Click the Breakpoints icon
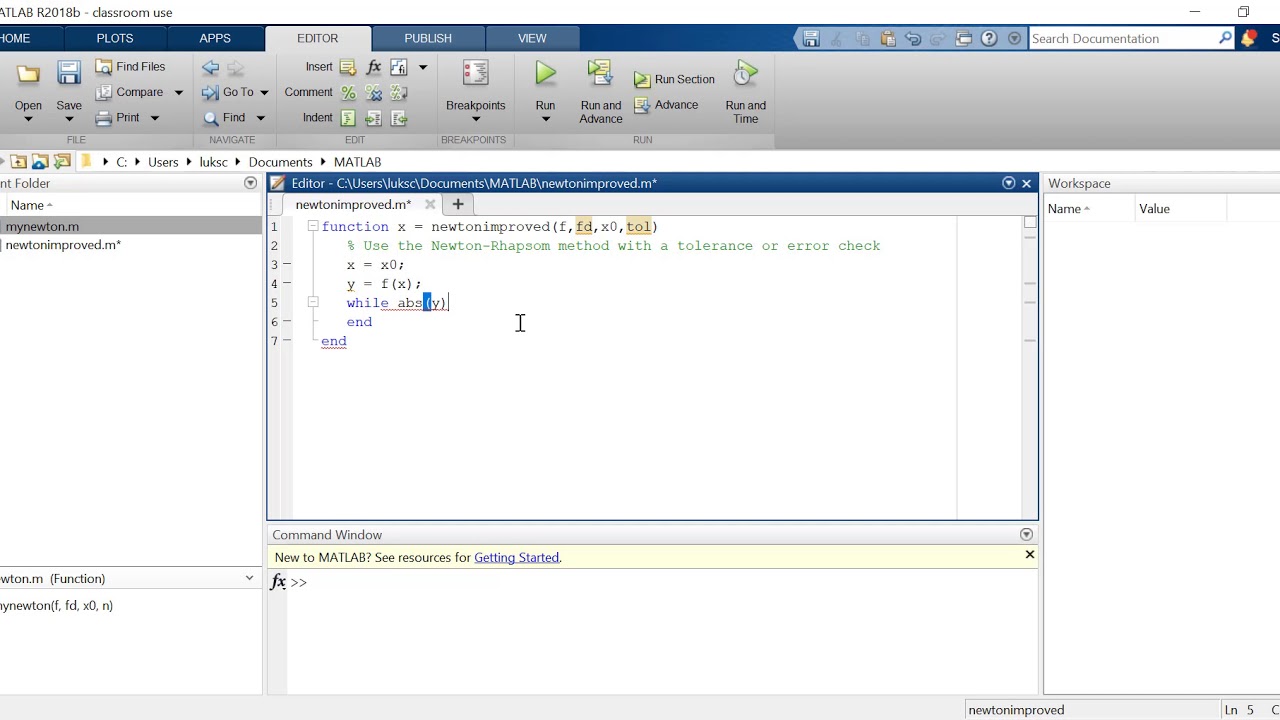Viewport: 1280px width, 720px height. [x=475, y=73]
